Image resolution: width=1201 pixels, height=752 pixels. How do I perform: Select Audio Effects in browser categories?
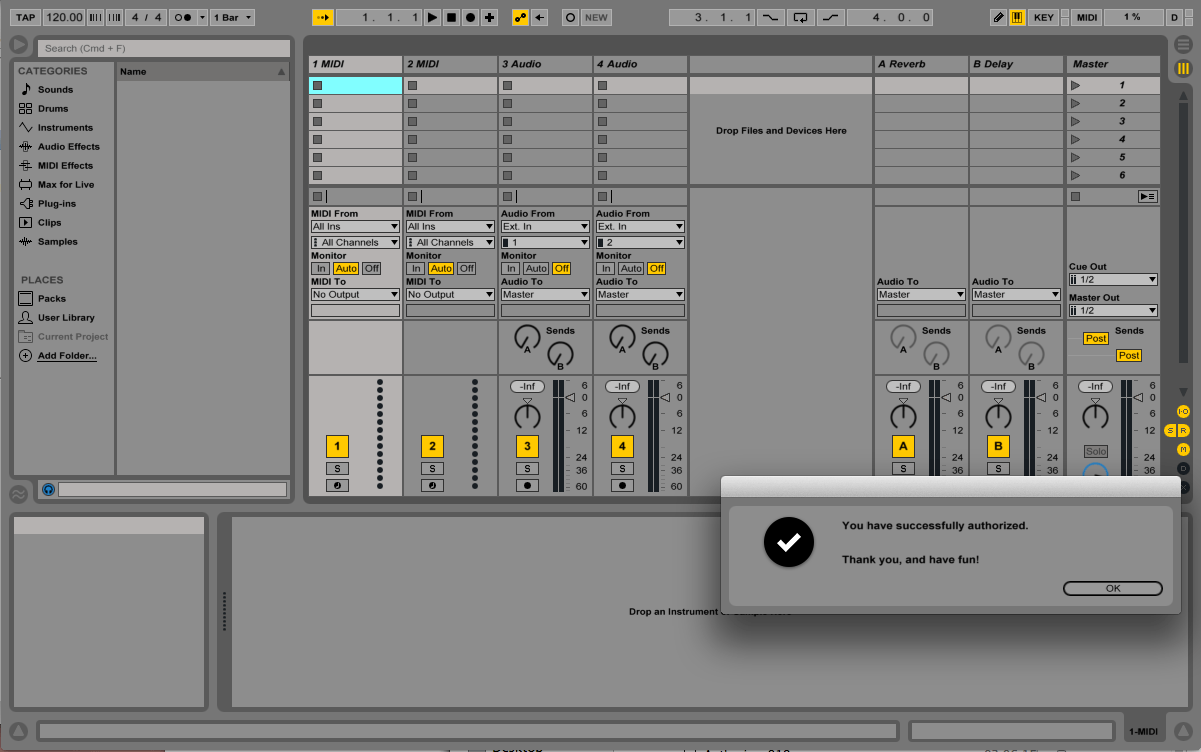(68, 146)
